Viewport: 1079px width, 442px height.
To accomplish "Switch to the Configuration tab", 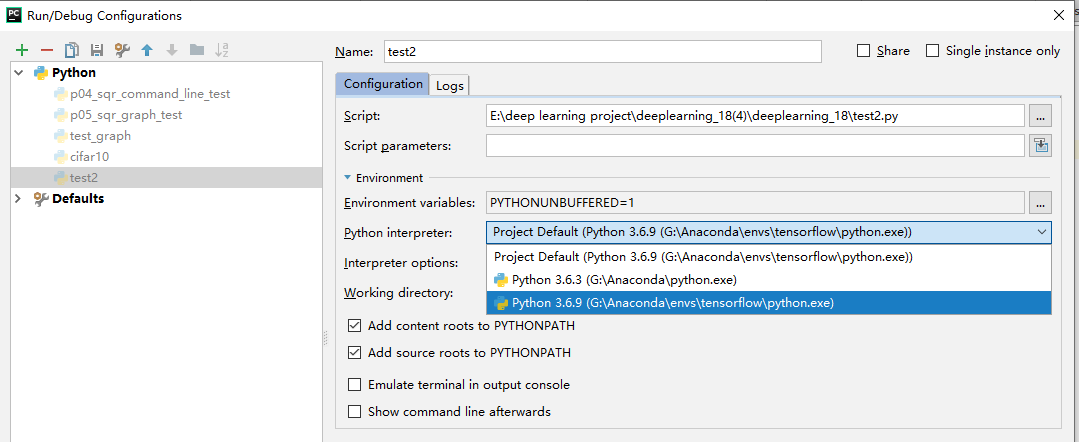I will [383, 84].
